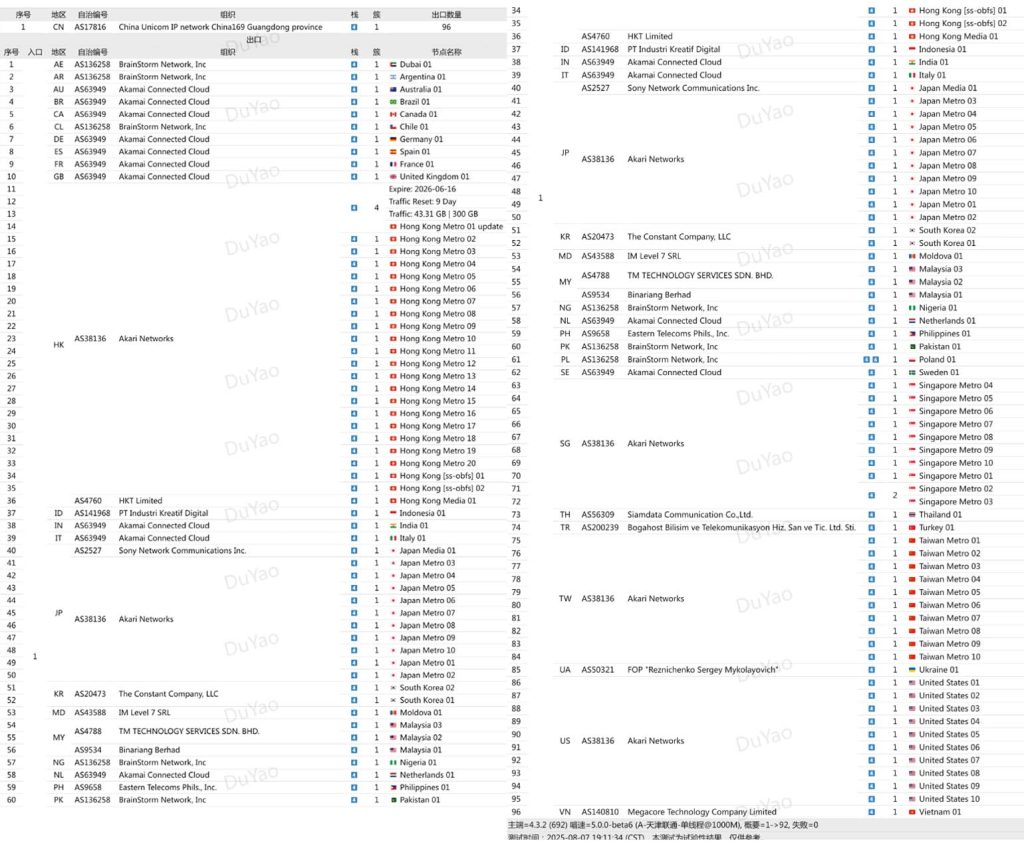Viewport: 1024px width, 843px height.
Task: Select the 'China Unicom IP network China169 Guangdong province' cell
Action: [220, 27]
